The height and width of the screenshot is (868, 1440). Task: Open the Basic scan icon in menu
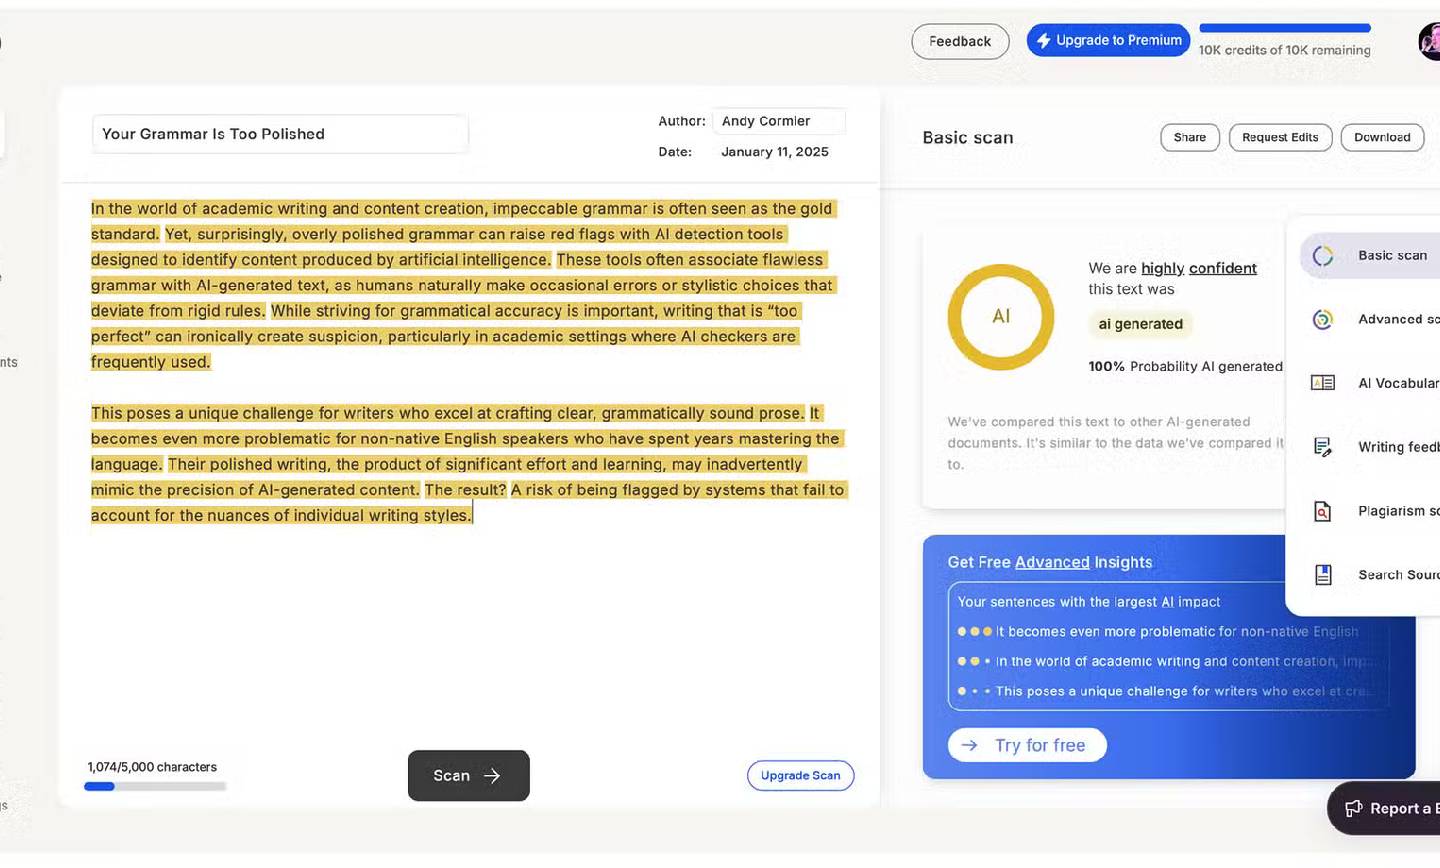pyautogui.click(x=1323, y=256)
